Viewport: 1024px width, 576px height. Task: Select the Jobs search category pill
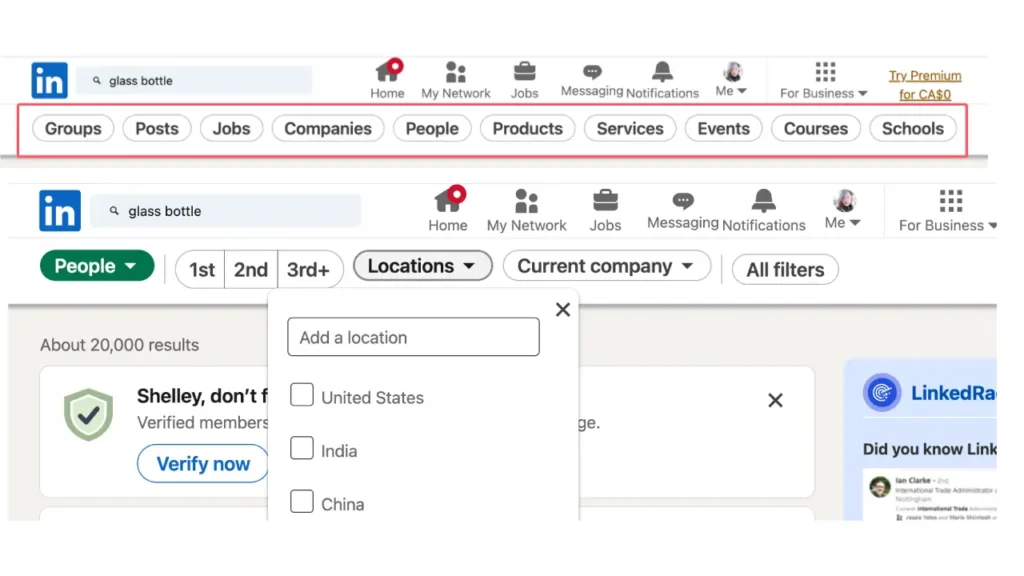tap(231, 129)
